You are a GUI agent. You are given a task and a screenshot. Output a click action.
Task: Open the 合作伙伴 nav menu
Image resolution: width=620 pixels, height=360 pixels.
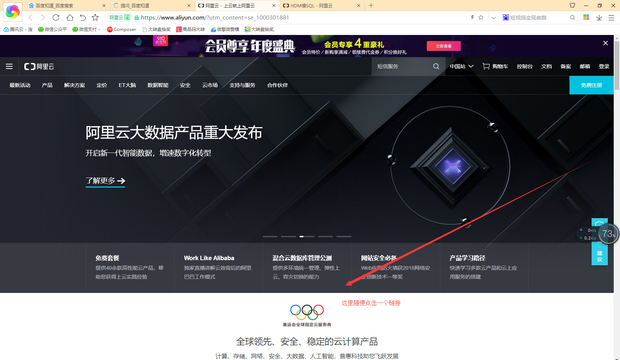pyautogui.click(x=277, y=85)
